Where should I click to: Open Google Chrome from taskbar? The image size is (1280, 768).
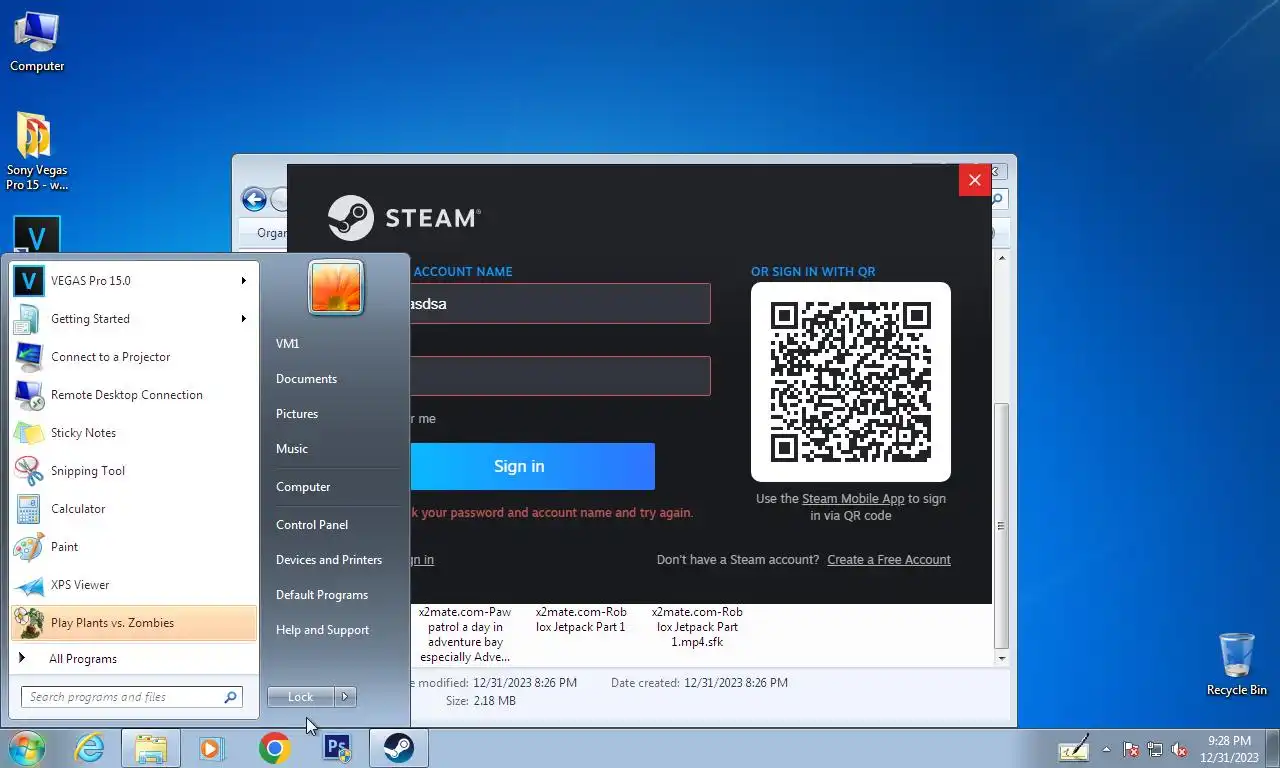point(274,748)
